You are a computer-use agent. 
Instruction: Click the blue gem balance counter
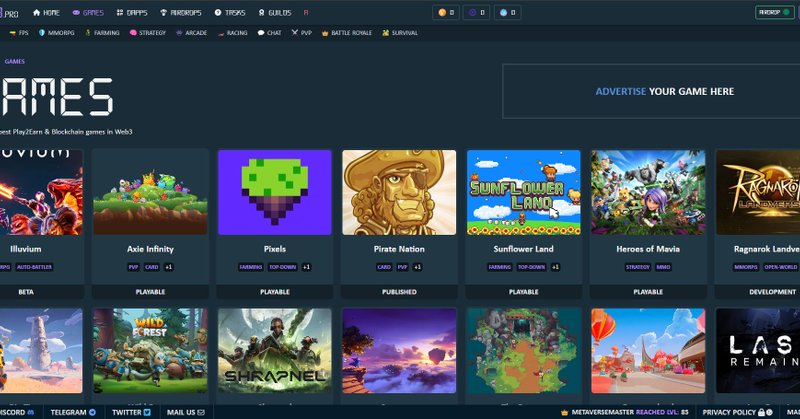click(507, 13)
